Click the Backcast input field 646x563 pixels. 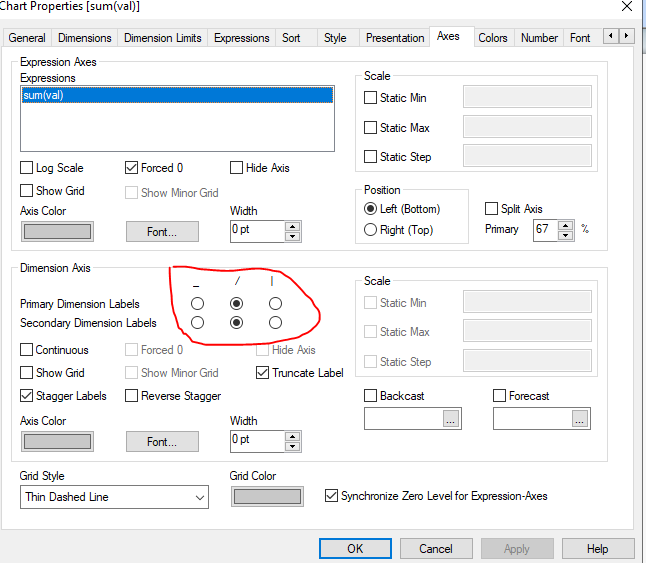tap(404, 419)
